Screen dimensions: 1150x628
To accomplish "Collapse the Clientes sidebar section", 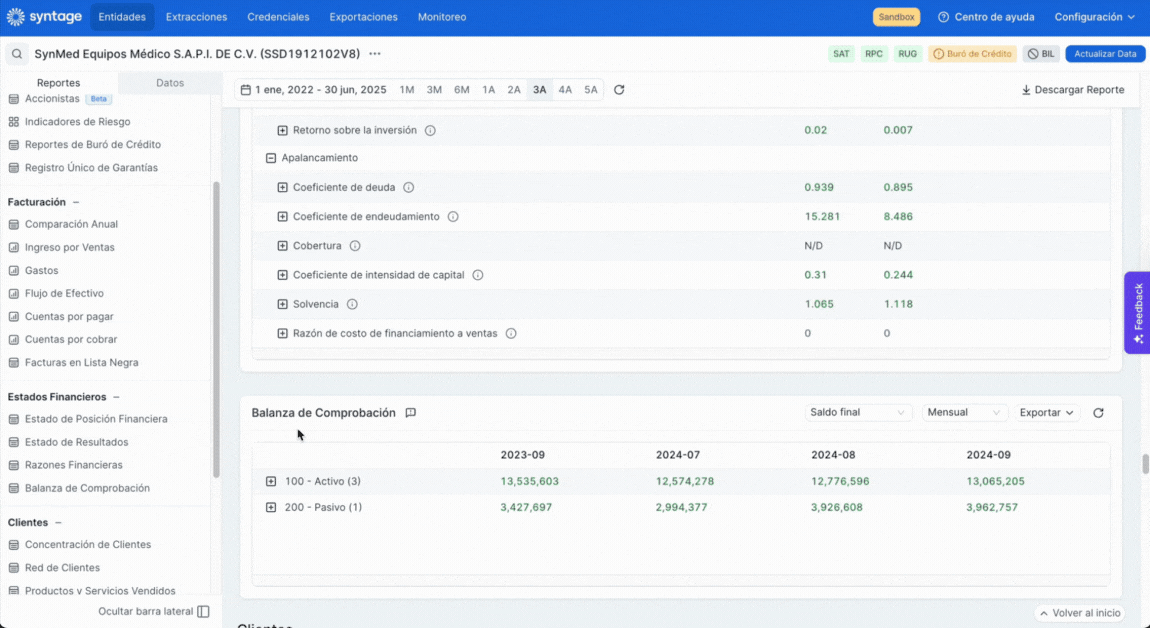I will [x=59, y=523].
